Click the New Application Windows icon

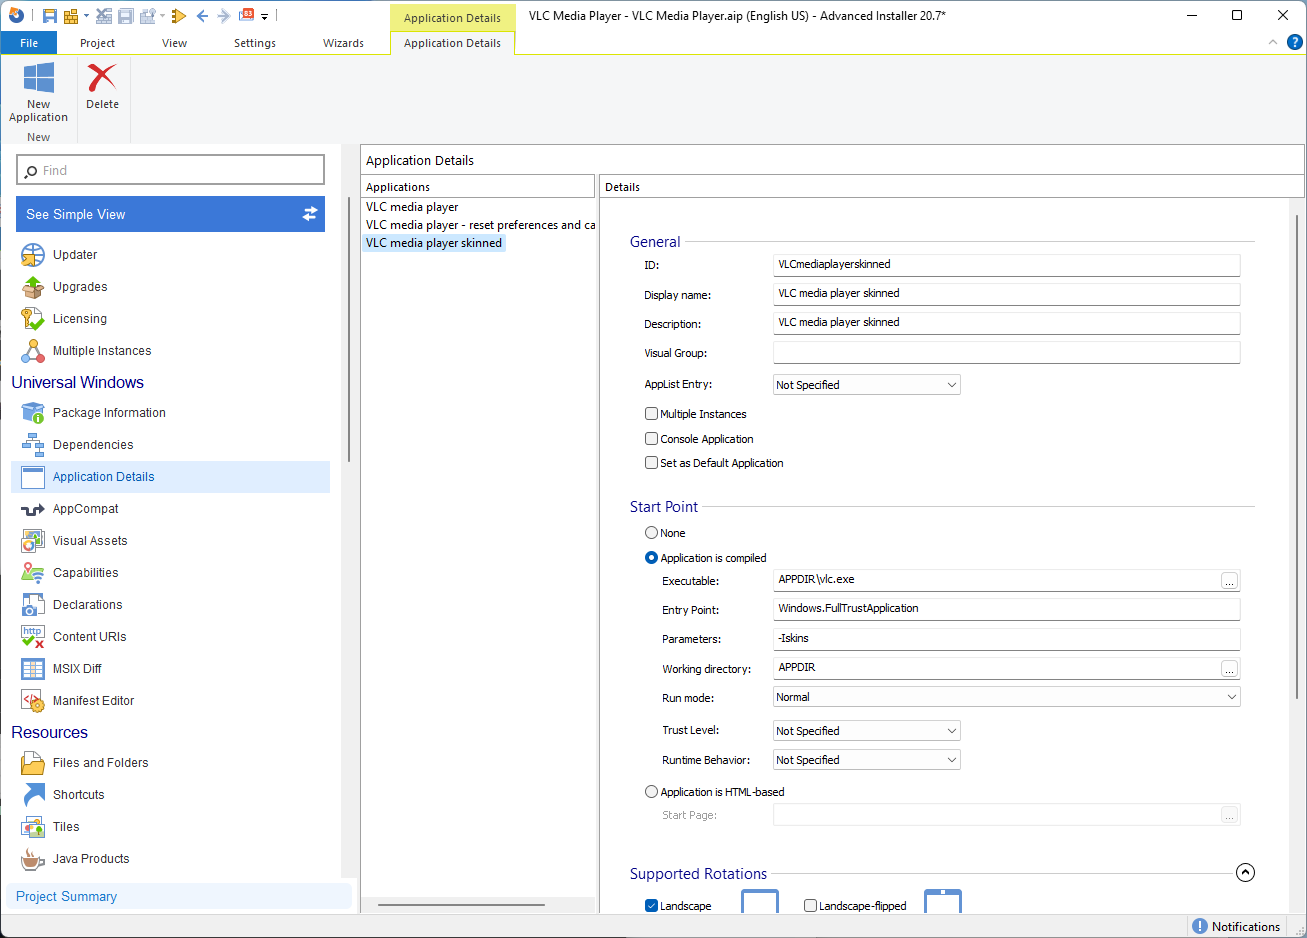point(38,78)
